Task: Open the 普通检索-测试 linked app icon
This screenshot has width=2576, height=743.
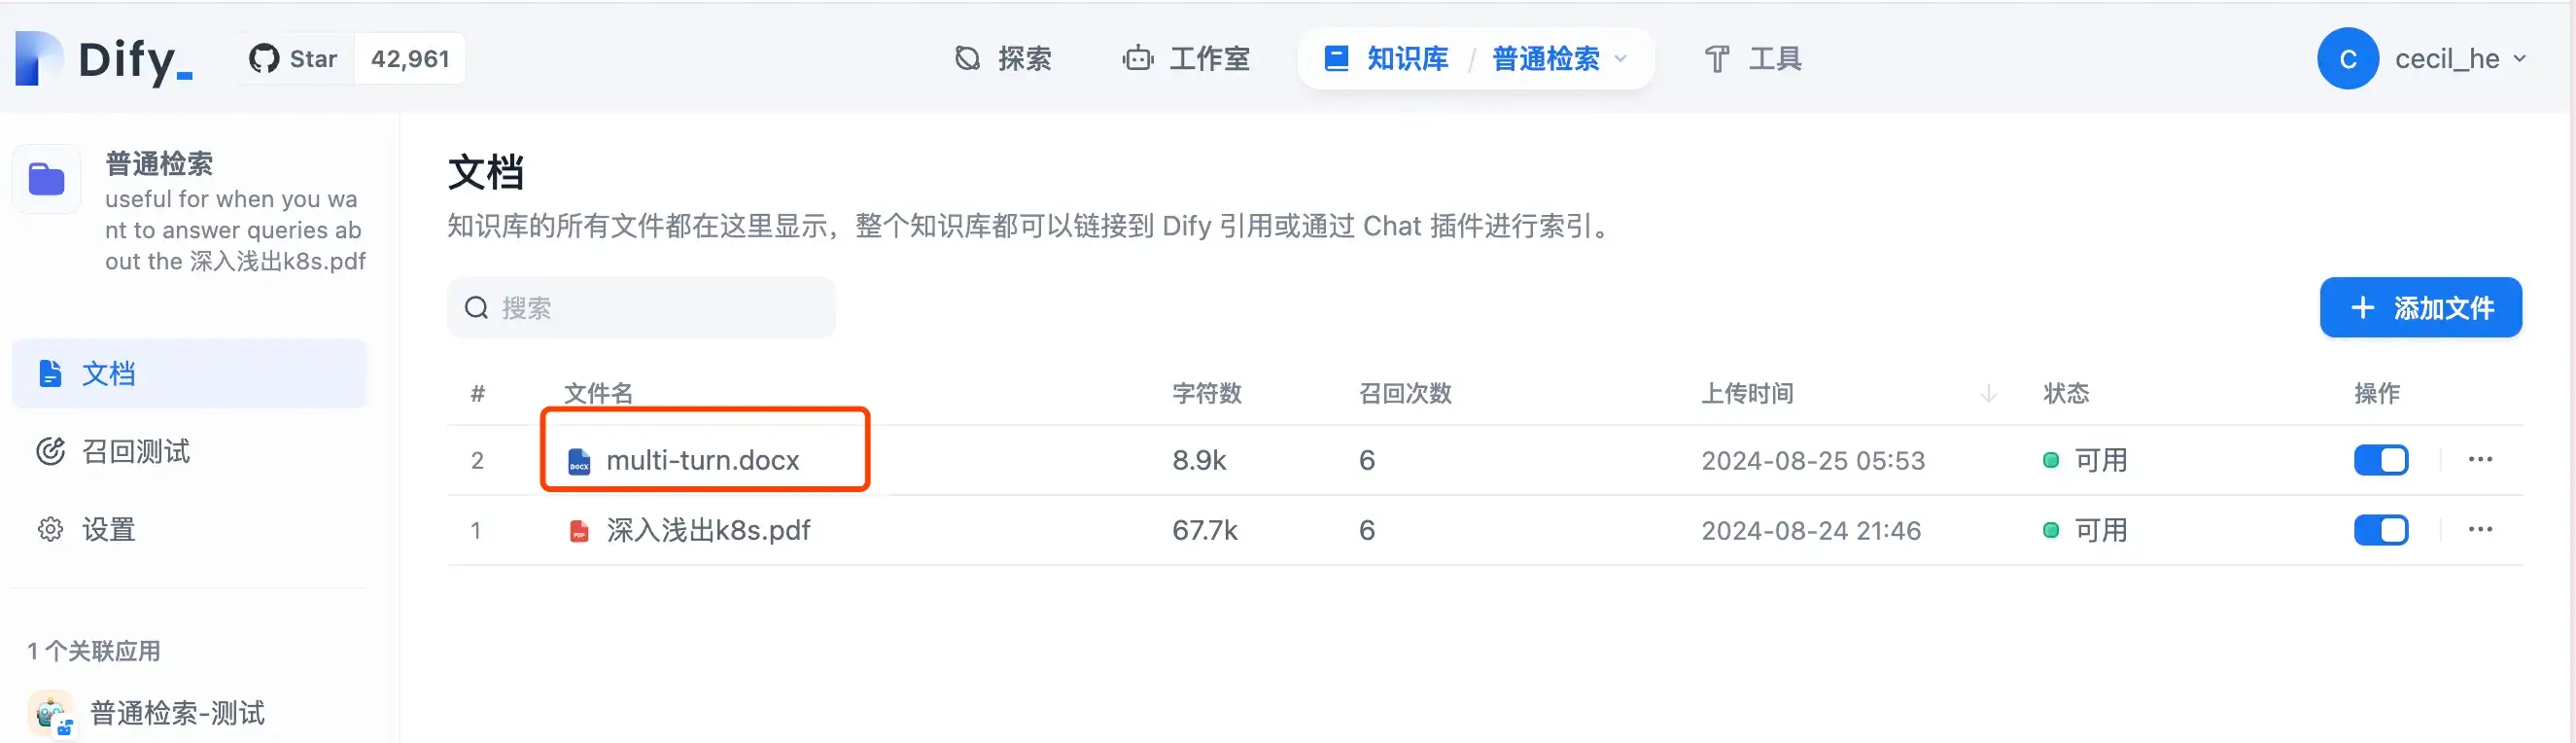Action: tap(51, 713)
